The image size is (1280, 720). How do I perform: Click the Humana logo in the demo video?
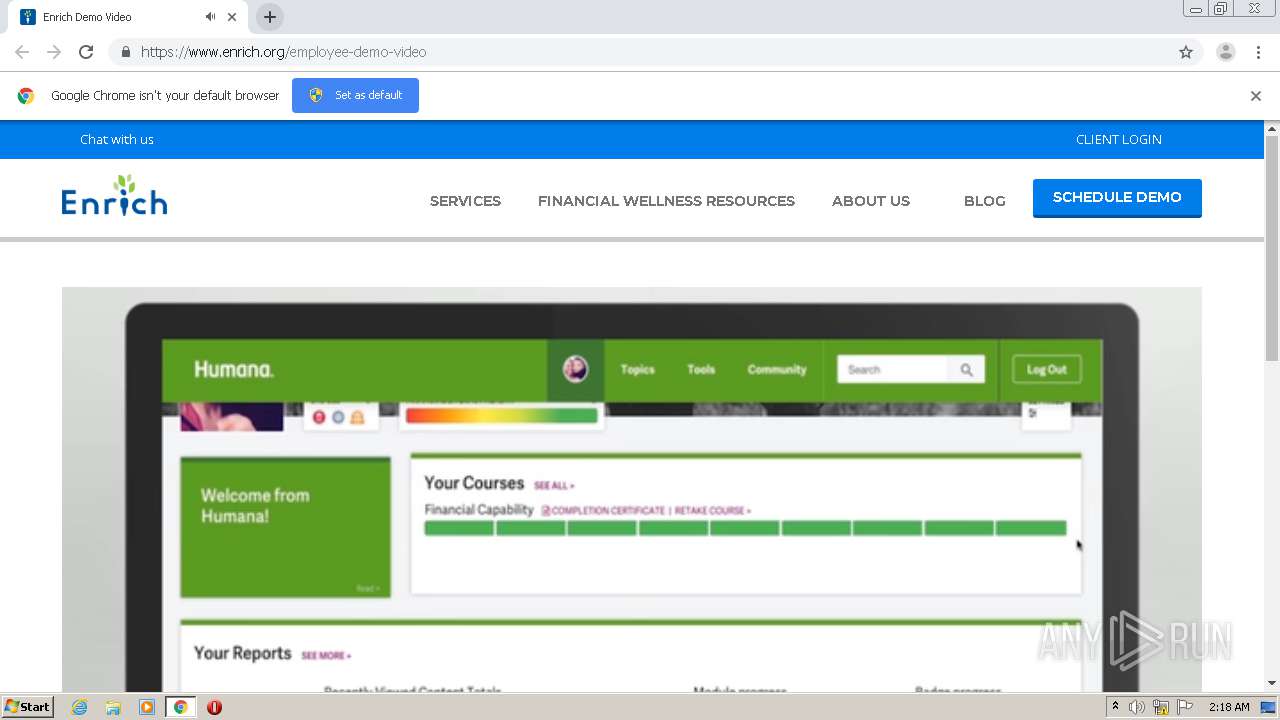pos(234,370)
